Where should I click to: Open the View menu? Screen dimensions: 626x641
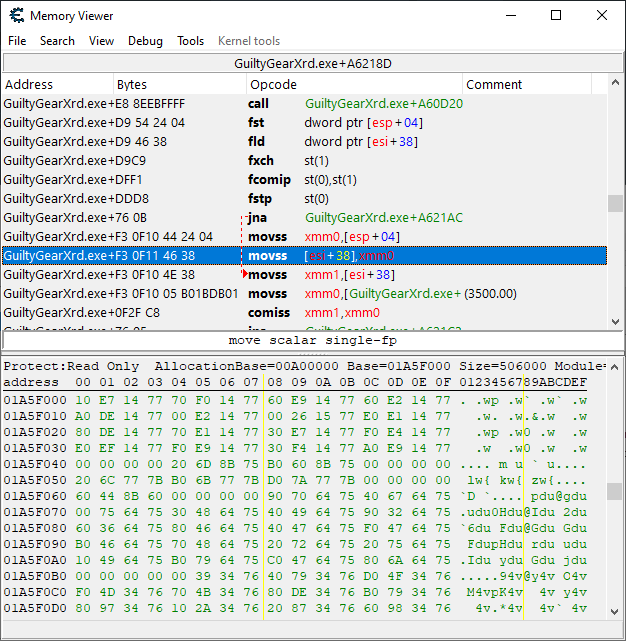tap(101, 41)
